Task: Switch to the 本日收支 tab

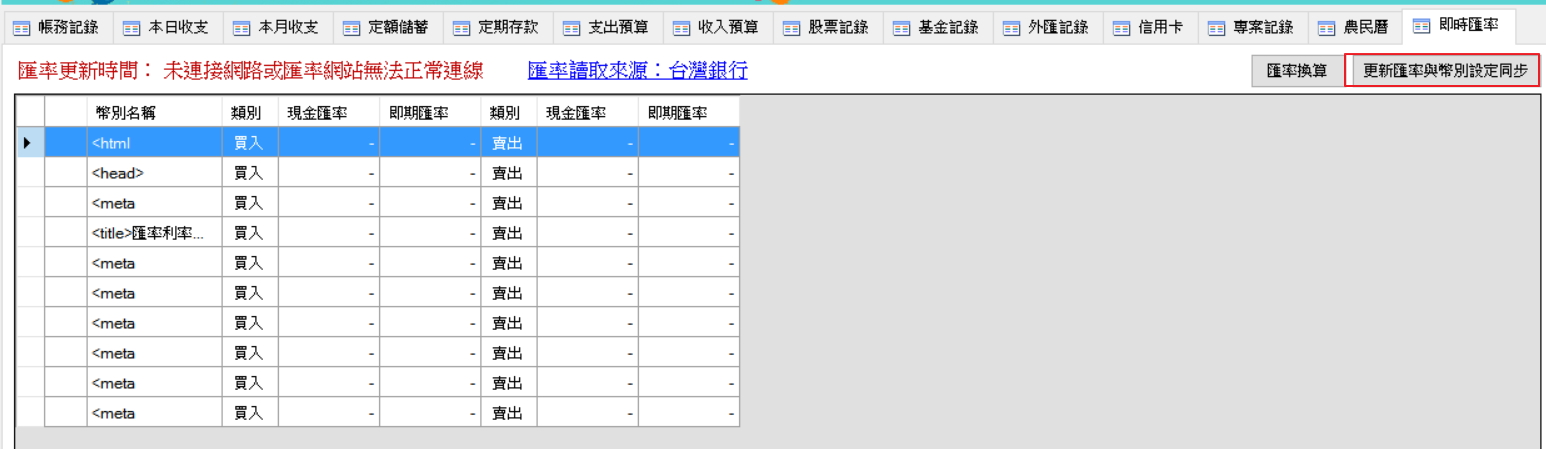Action: point(168,27)
